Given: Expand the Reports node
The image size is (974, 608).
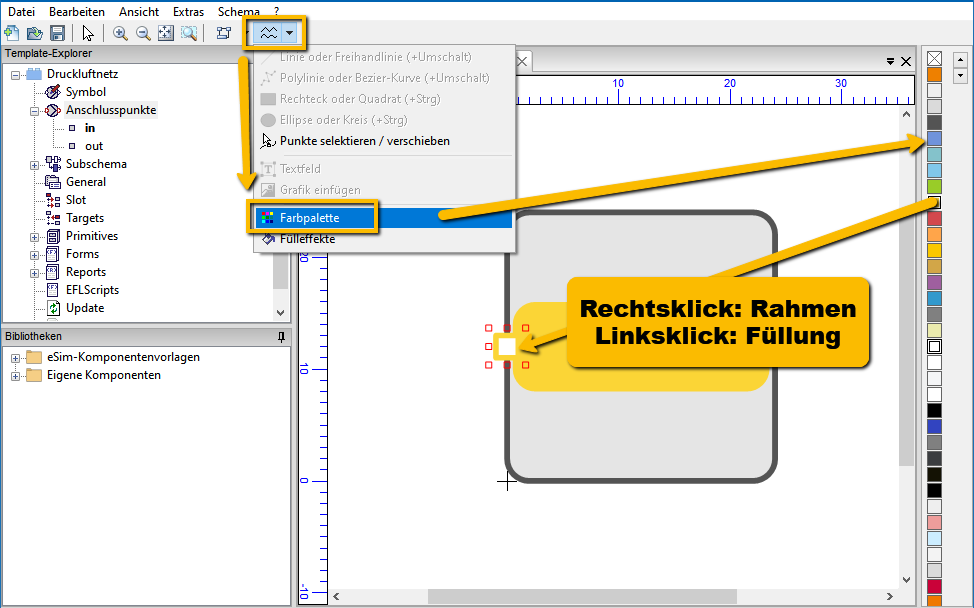Looking at the screenshot, I should pyautogui.click(x=35, y=273).
